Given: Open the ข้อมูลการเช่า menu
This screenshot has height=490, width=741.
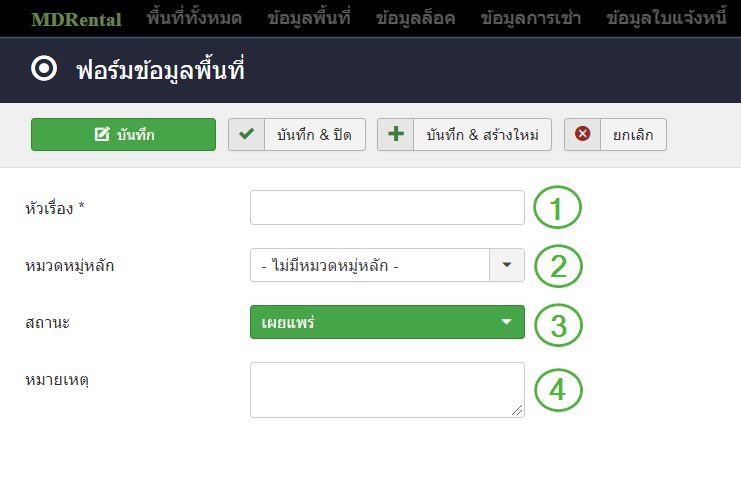Looking at the screenshot, I should (531, 18).
